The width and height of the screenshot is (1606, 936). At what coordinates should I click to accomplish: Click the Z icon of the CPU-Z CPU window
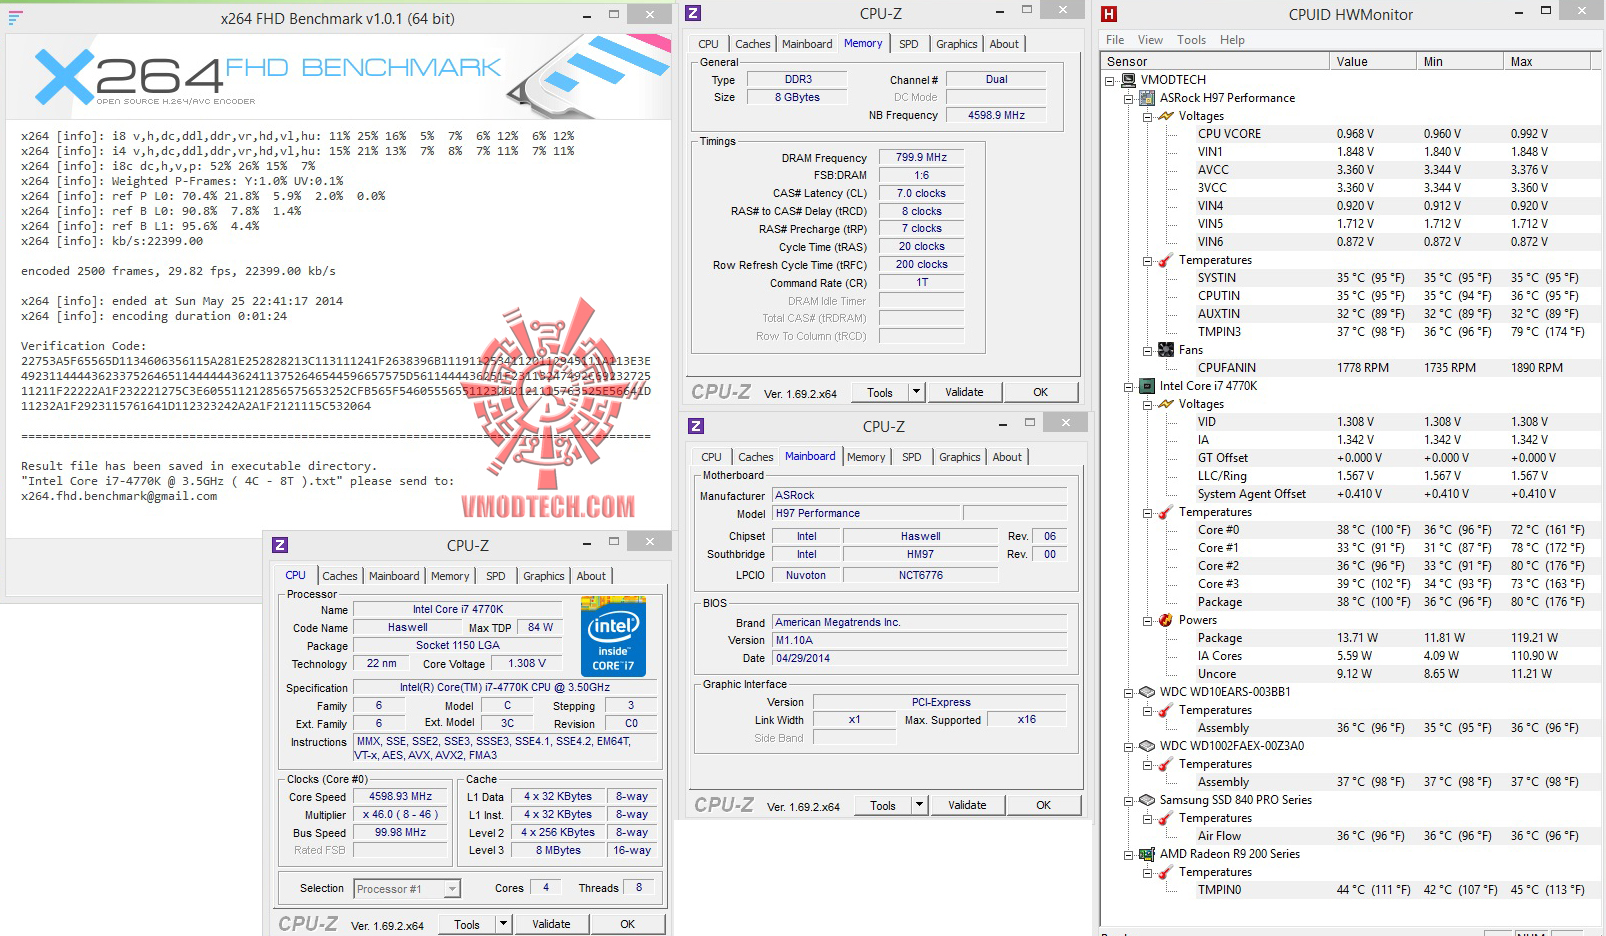(x=280, y=545)
